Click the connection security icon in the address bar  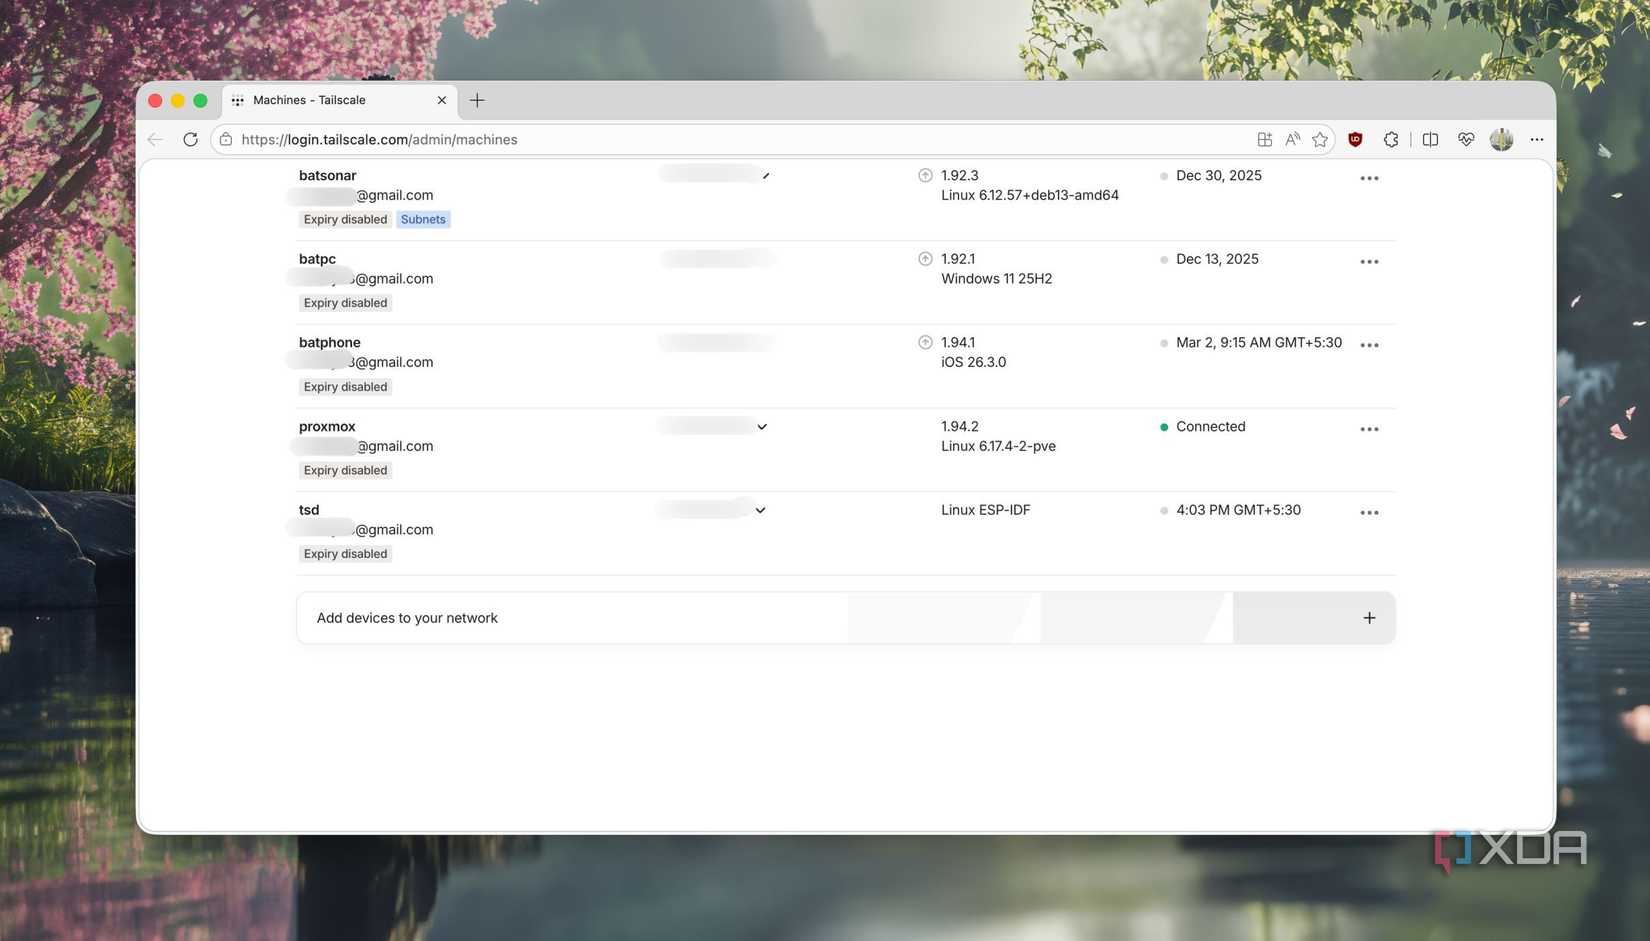pyautogui.click(x=226, y=139)
